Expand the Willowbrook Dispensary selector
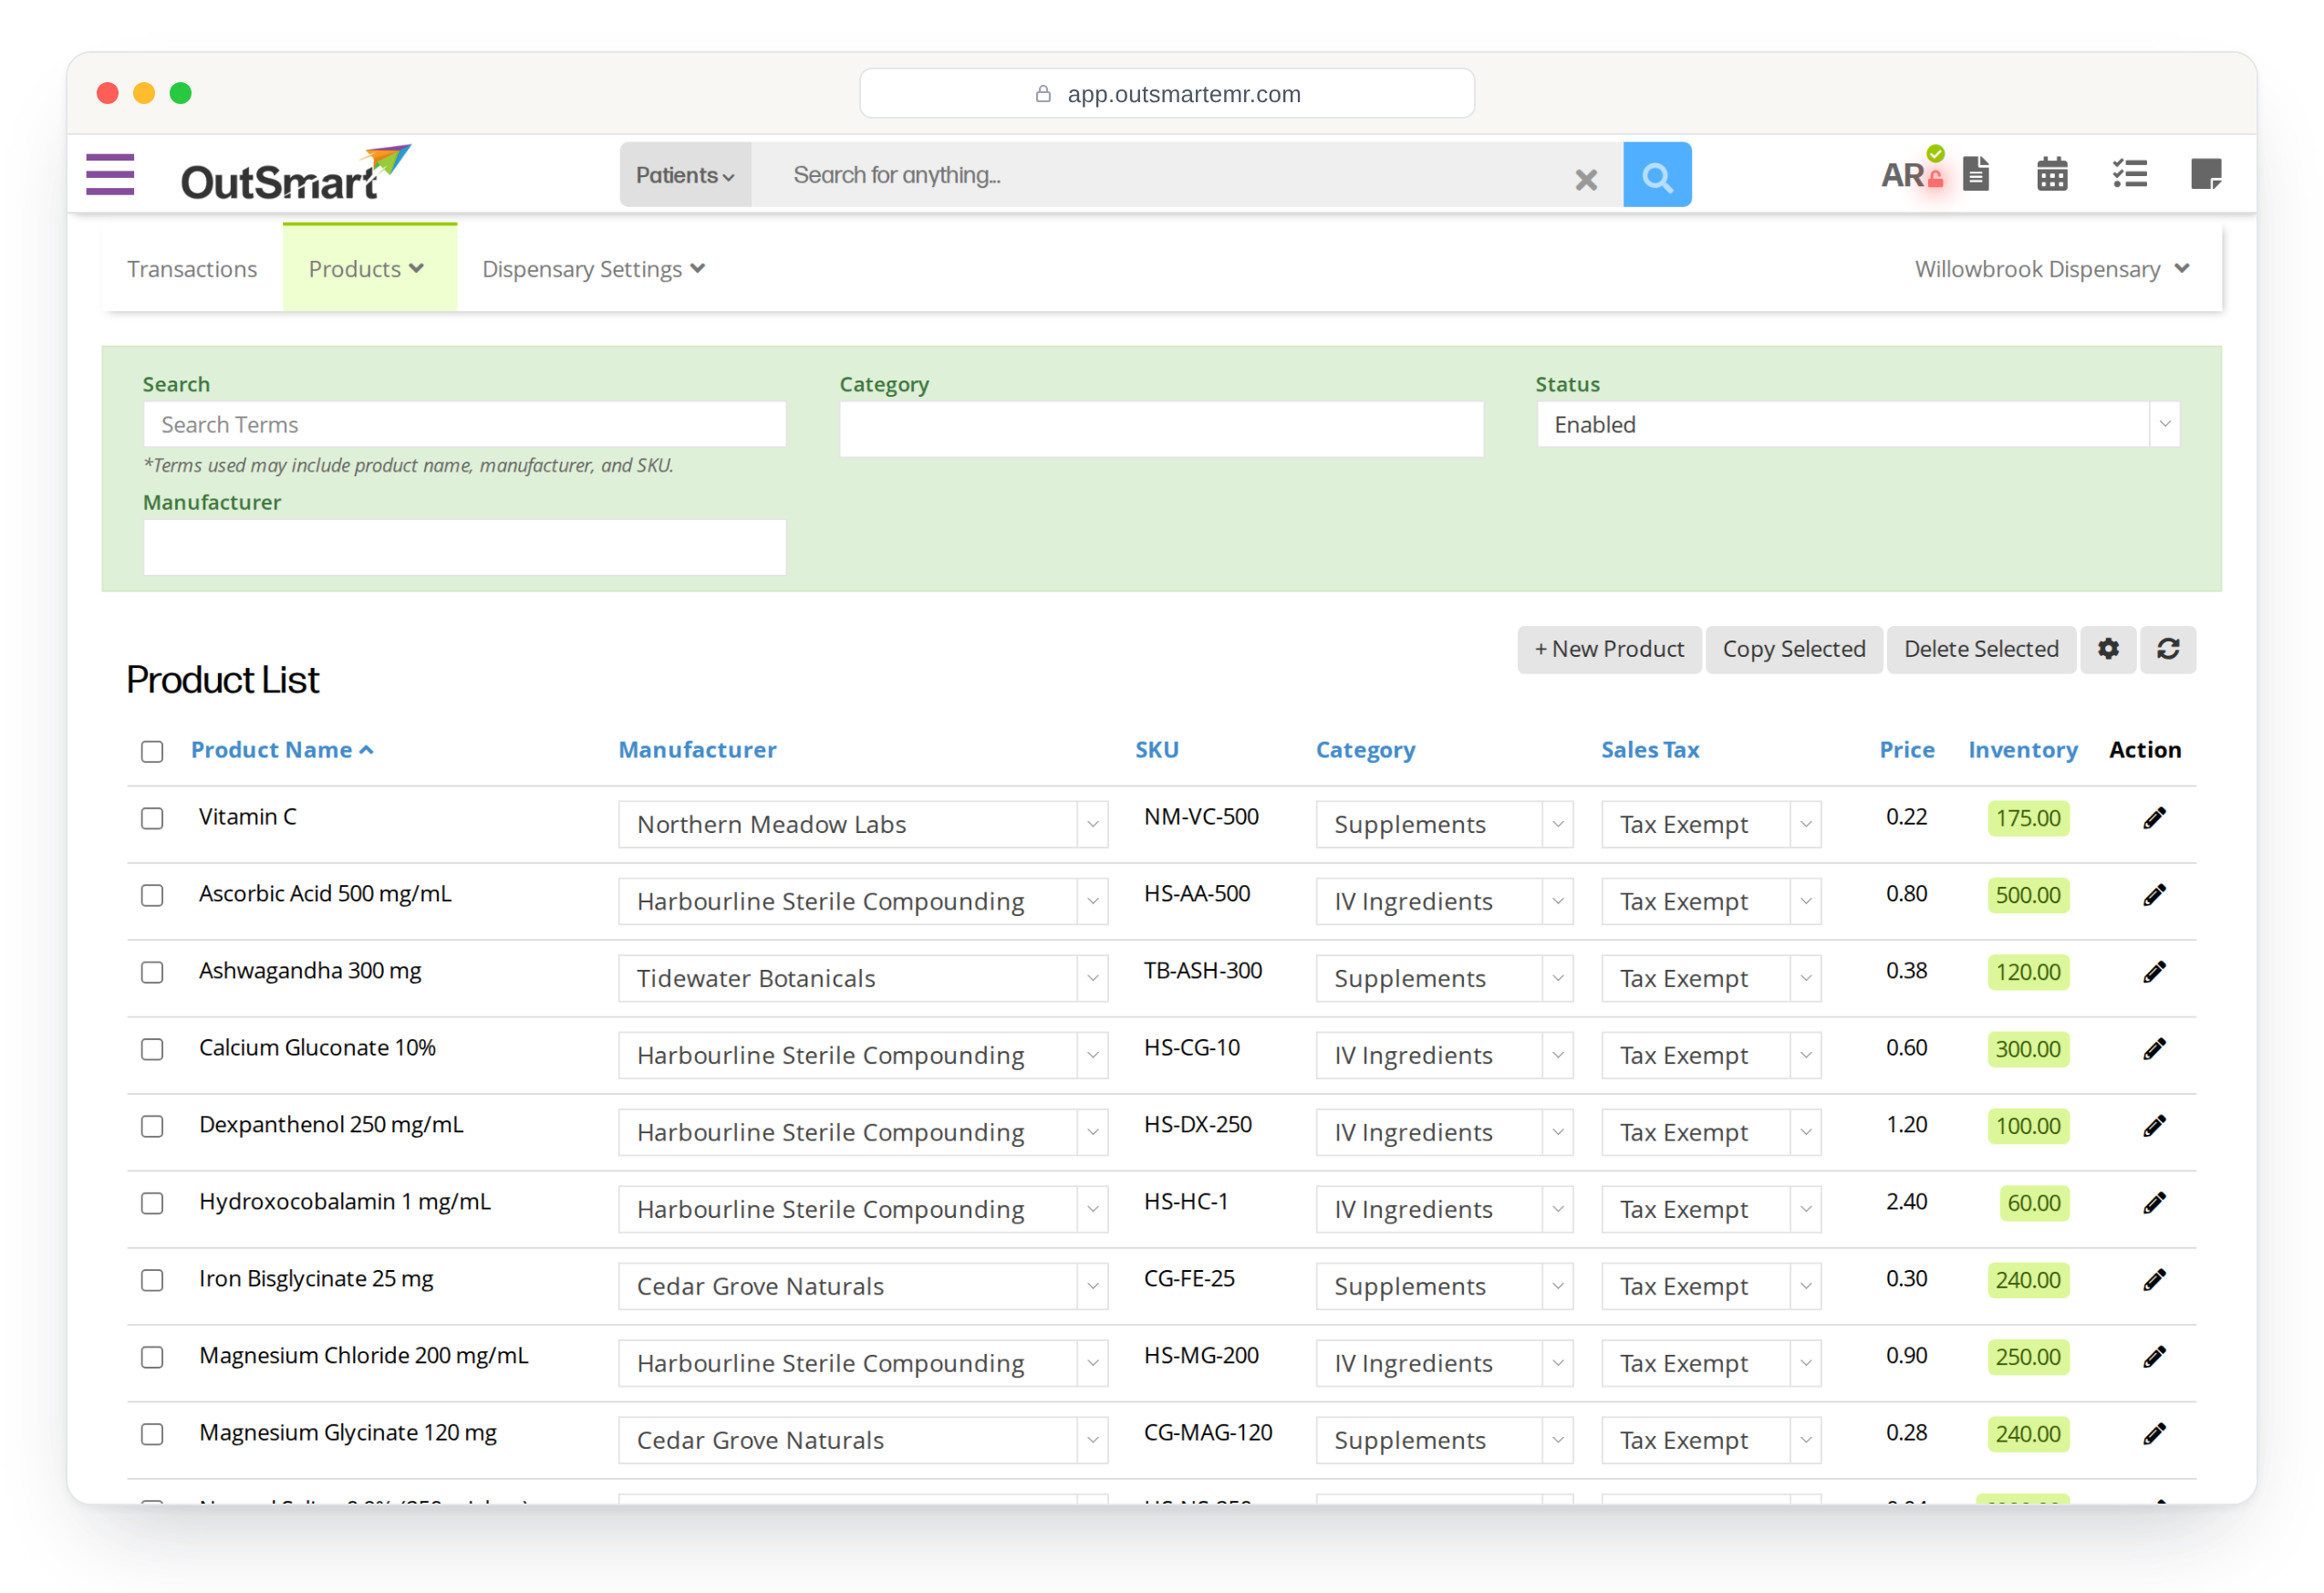 tap(2052, 269)
